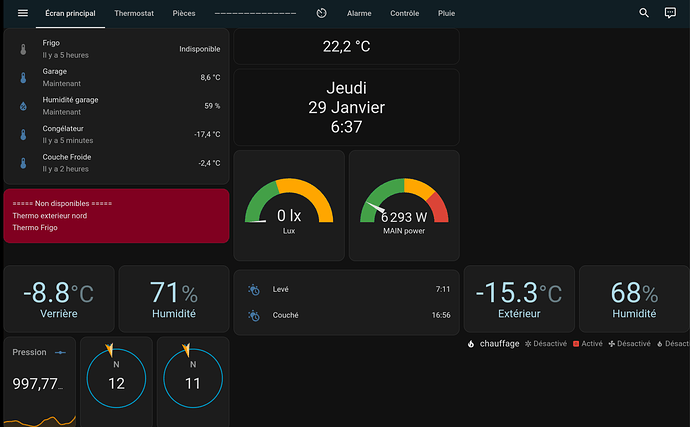Image resolution: width=690 pixels, height=427 pixels.
Task: Open the Contrôle tab
Action: [x=404, y=14]
